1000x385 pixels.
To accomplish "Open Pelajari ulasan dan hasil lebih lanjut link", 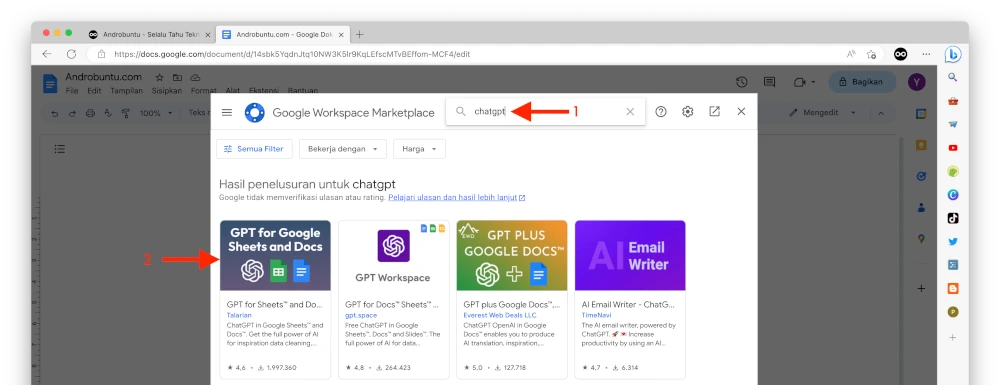I will click(x=457, y=198).
